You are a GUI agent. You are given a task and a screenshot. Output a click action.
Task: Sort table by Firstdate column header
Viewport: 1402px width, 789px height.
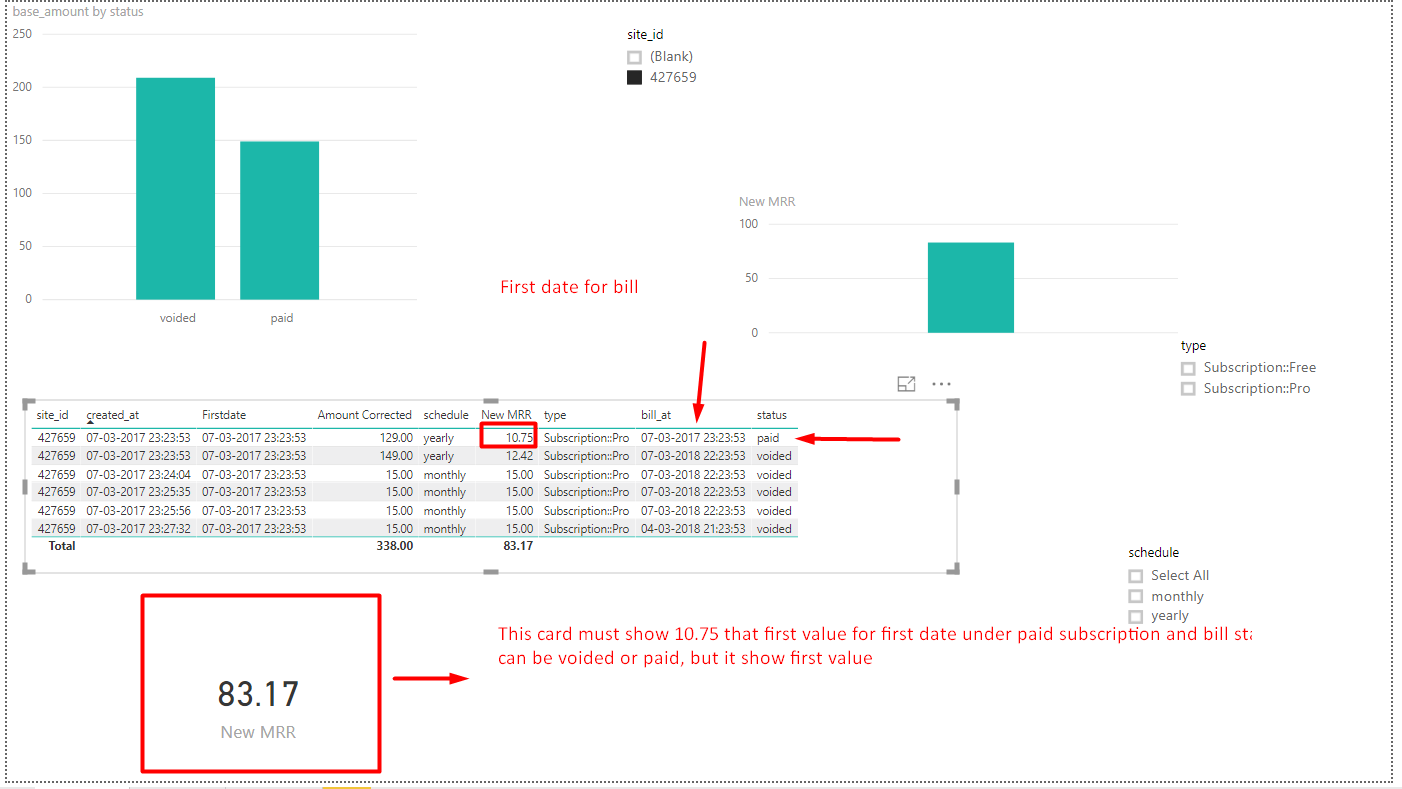[x=224, y=415]
